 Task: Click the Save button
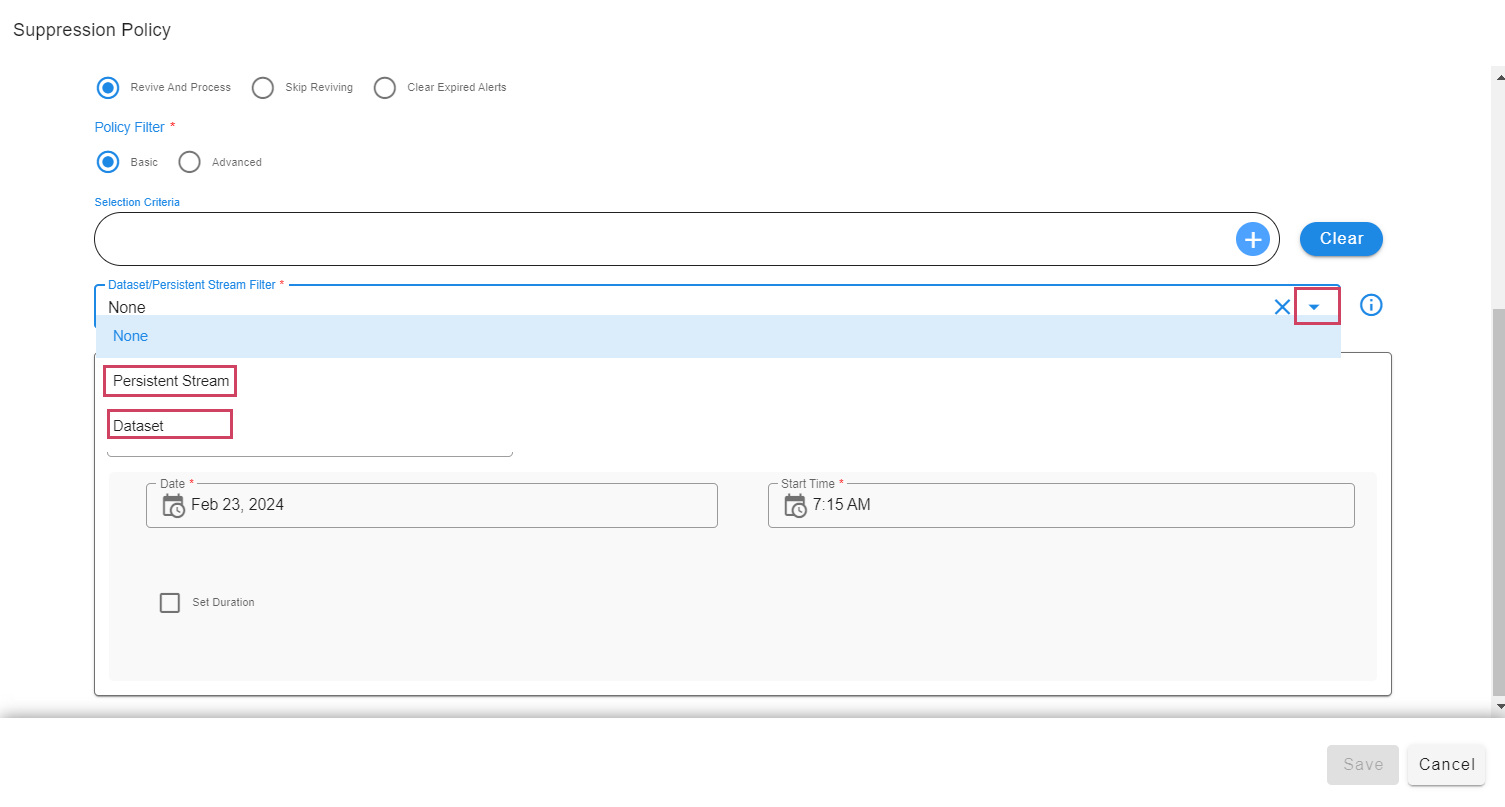point(1363,765)
